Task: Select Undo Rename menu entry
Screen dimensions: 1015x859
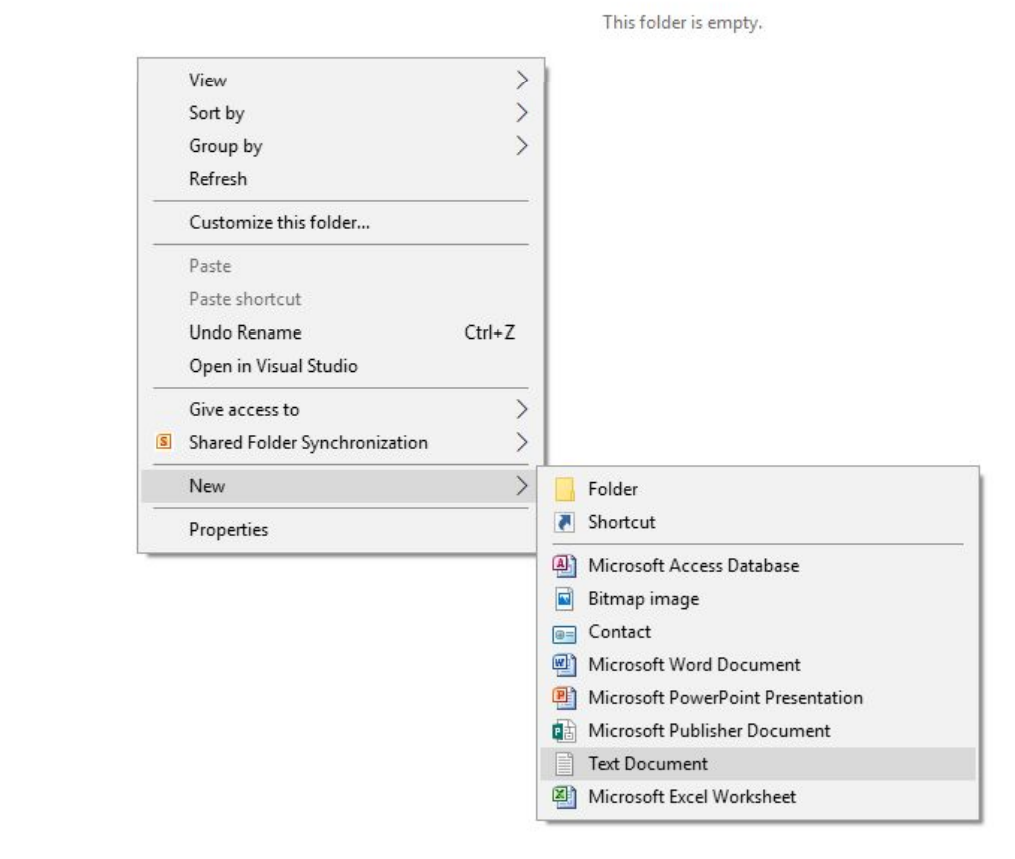Action: pyautogui.click(x=245, y=333)
